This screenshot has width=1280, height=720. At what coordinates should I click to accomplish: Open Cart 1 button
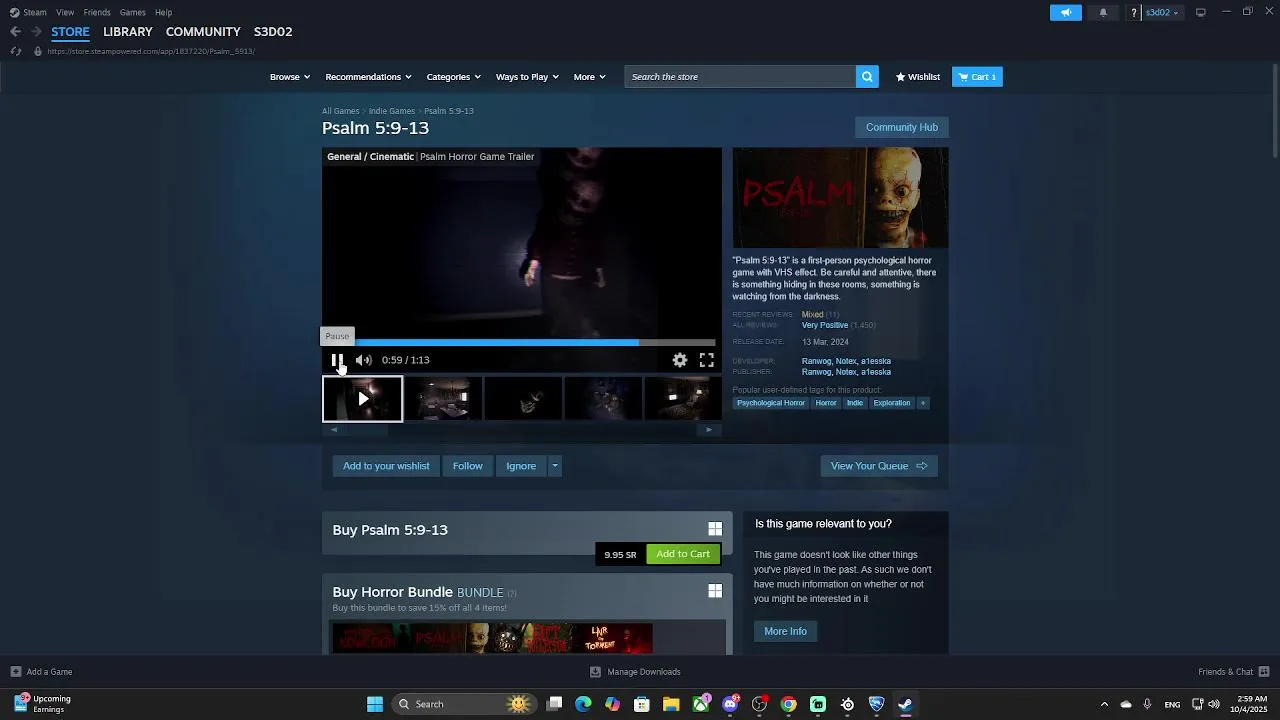pyautogui.click(x=977, y=77)
